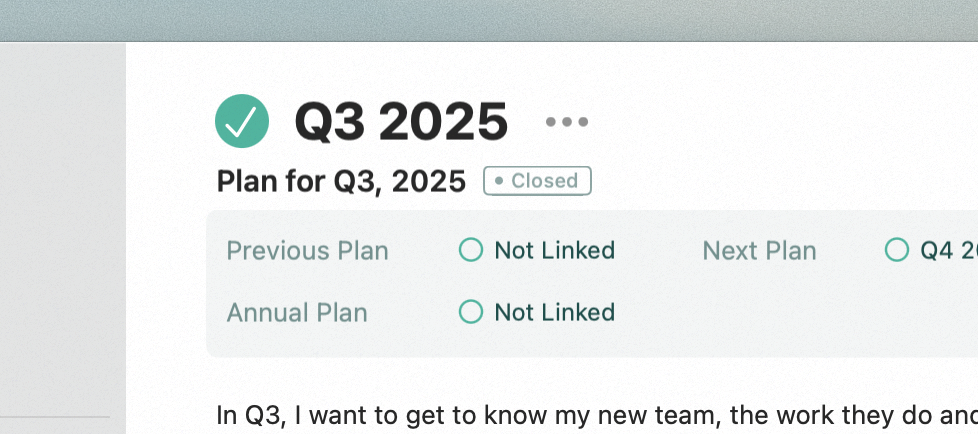The image size is (978, 434).
Task: Click the Q3 2025 page title
Action: click(x=401, y=122)
